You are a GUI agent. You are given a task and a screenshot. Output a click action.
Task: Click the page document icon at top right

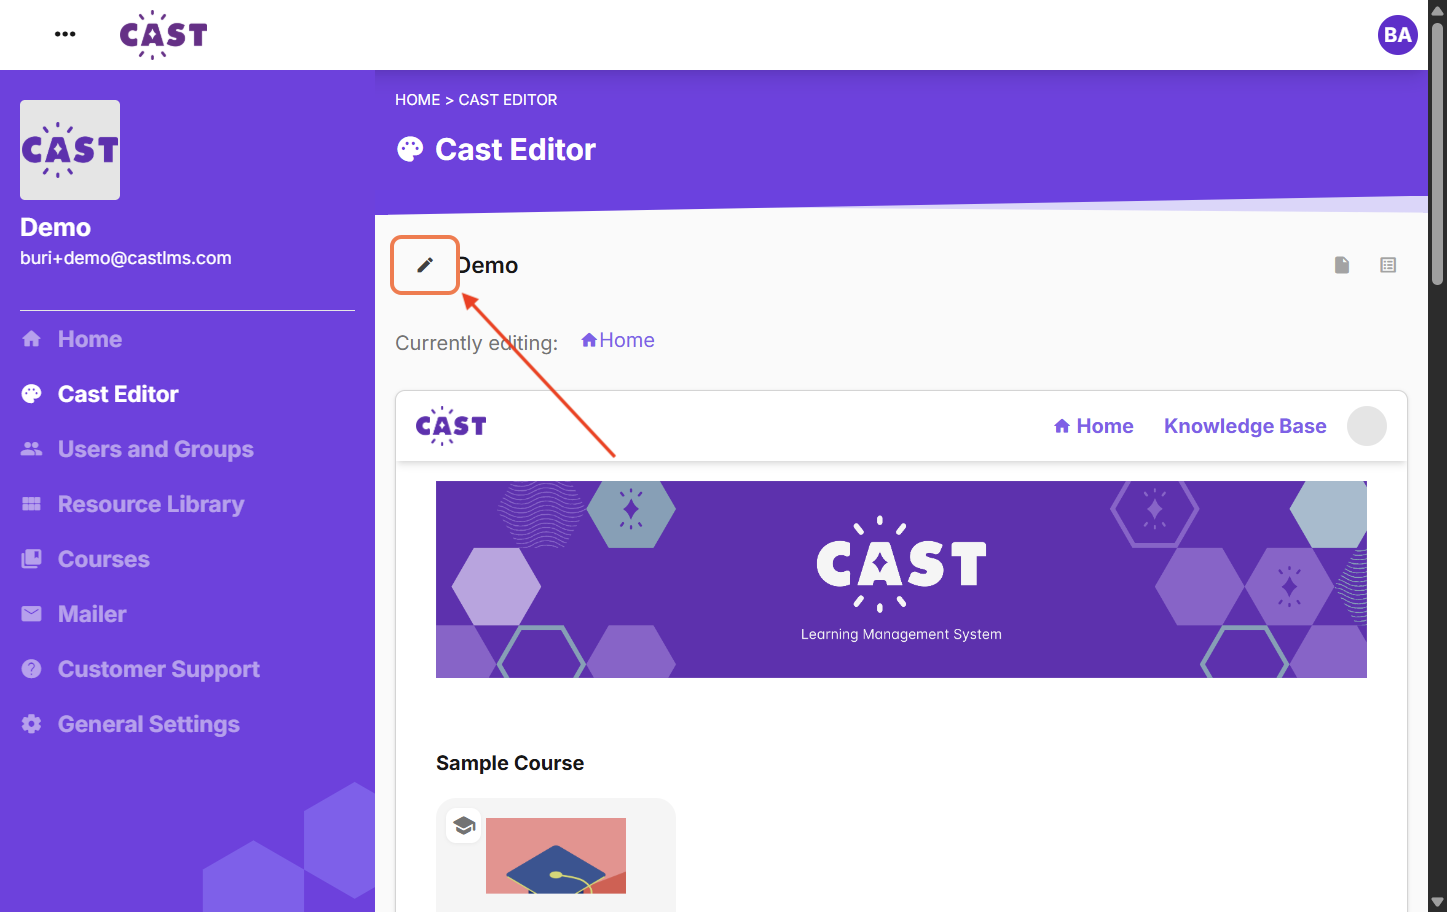(1342, 265)
